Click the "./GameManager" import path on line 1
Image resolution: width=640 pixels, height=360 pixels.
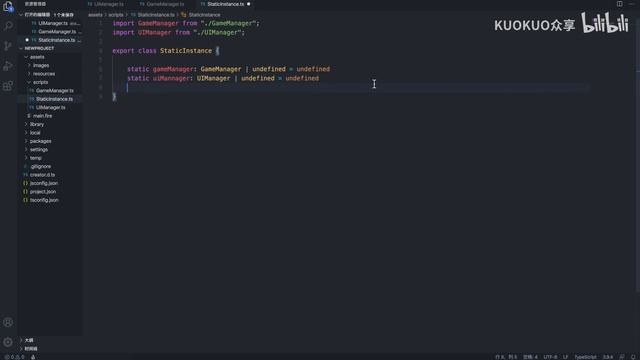pyautogui.click(x=228, y=23)
